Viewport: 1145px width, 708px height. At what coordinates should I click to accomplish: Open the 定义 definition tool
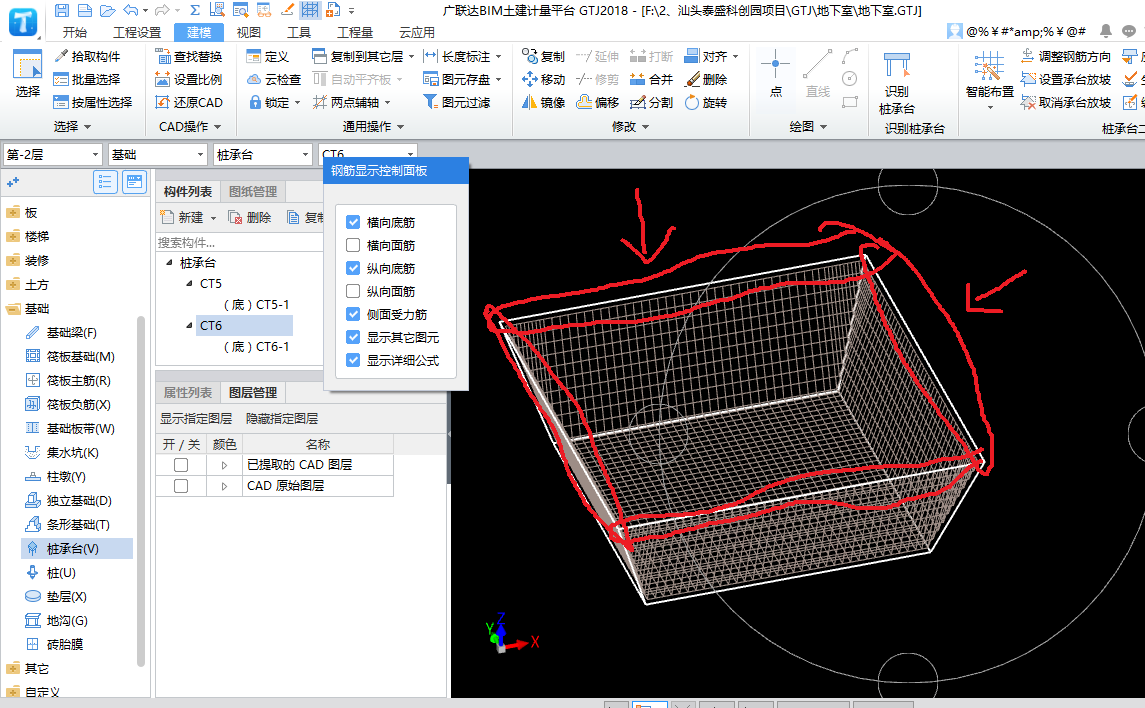click(267, 56)
